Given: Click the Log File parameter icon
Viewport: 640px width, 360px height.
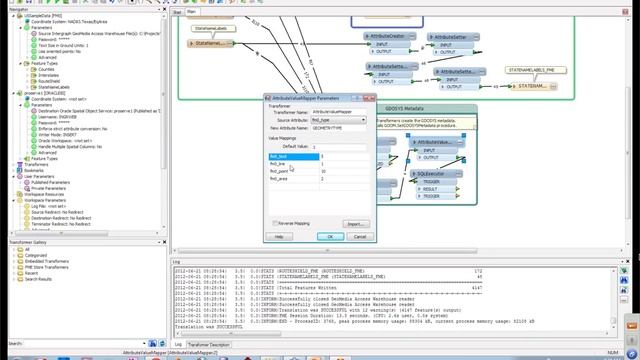Looking at the screenshot, I should point(27,207).
